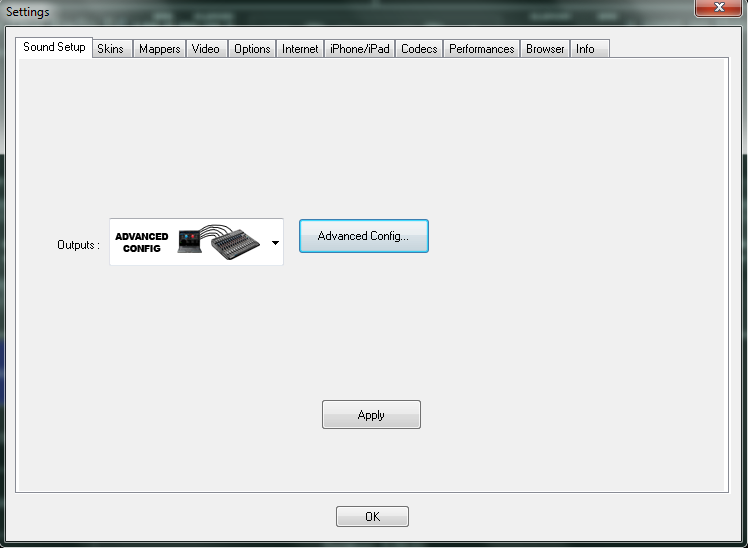Open the Advanced Config... button
This screenshot has height=548, width=748.
coord(364,236)
